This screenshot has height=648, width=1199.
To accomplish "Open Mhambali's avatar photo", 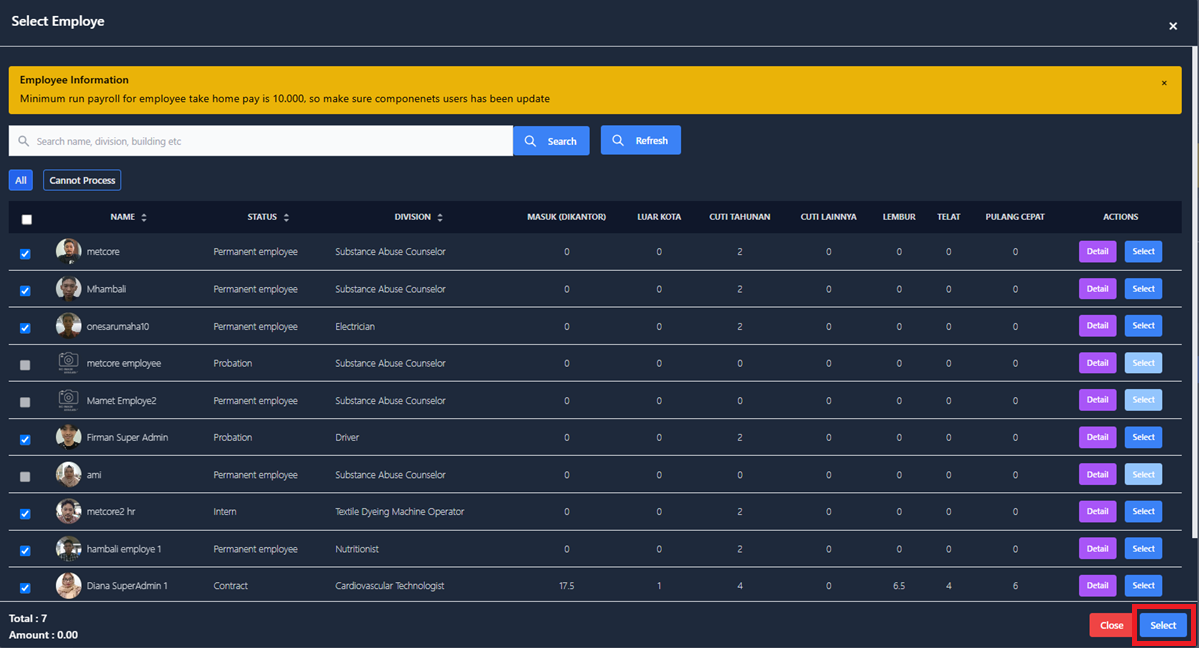I will pyautogui.click(x=68, y=288).
